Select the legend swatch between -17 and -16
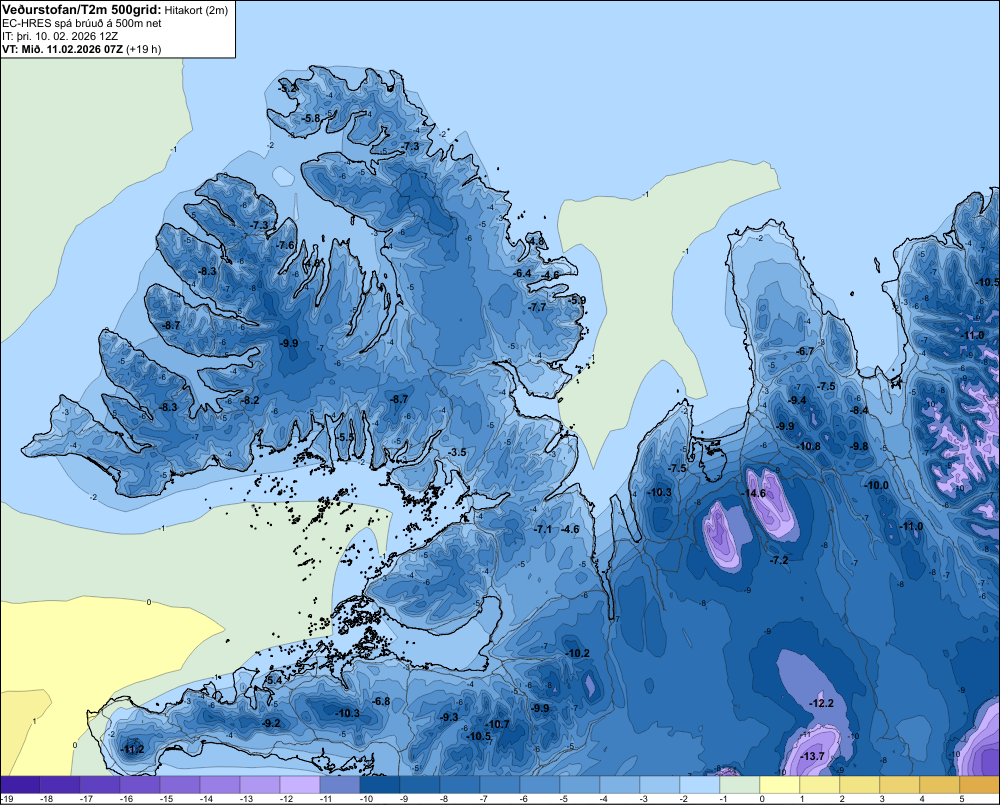Screen dimensions: 1000x805 (100, 785)
